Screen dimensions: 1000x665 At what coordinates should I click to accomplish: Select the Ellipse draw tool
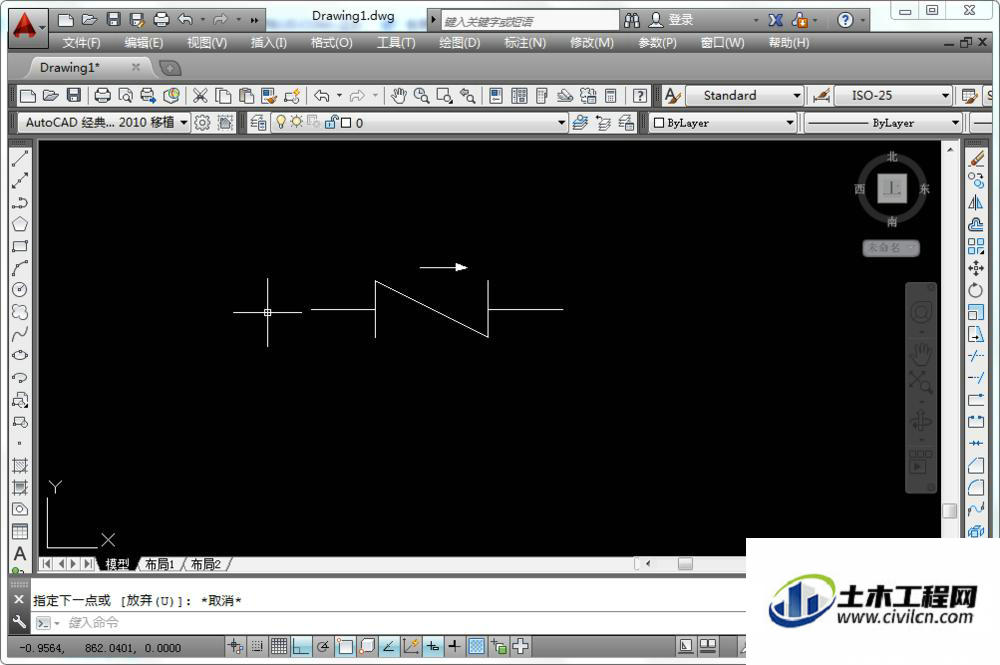coord(20,355)
